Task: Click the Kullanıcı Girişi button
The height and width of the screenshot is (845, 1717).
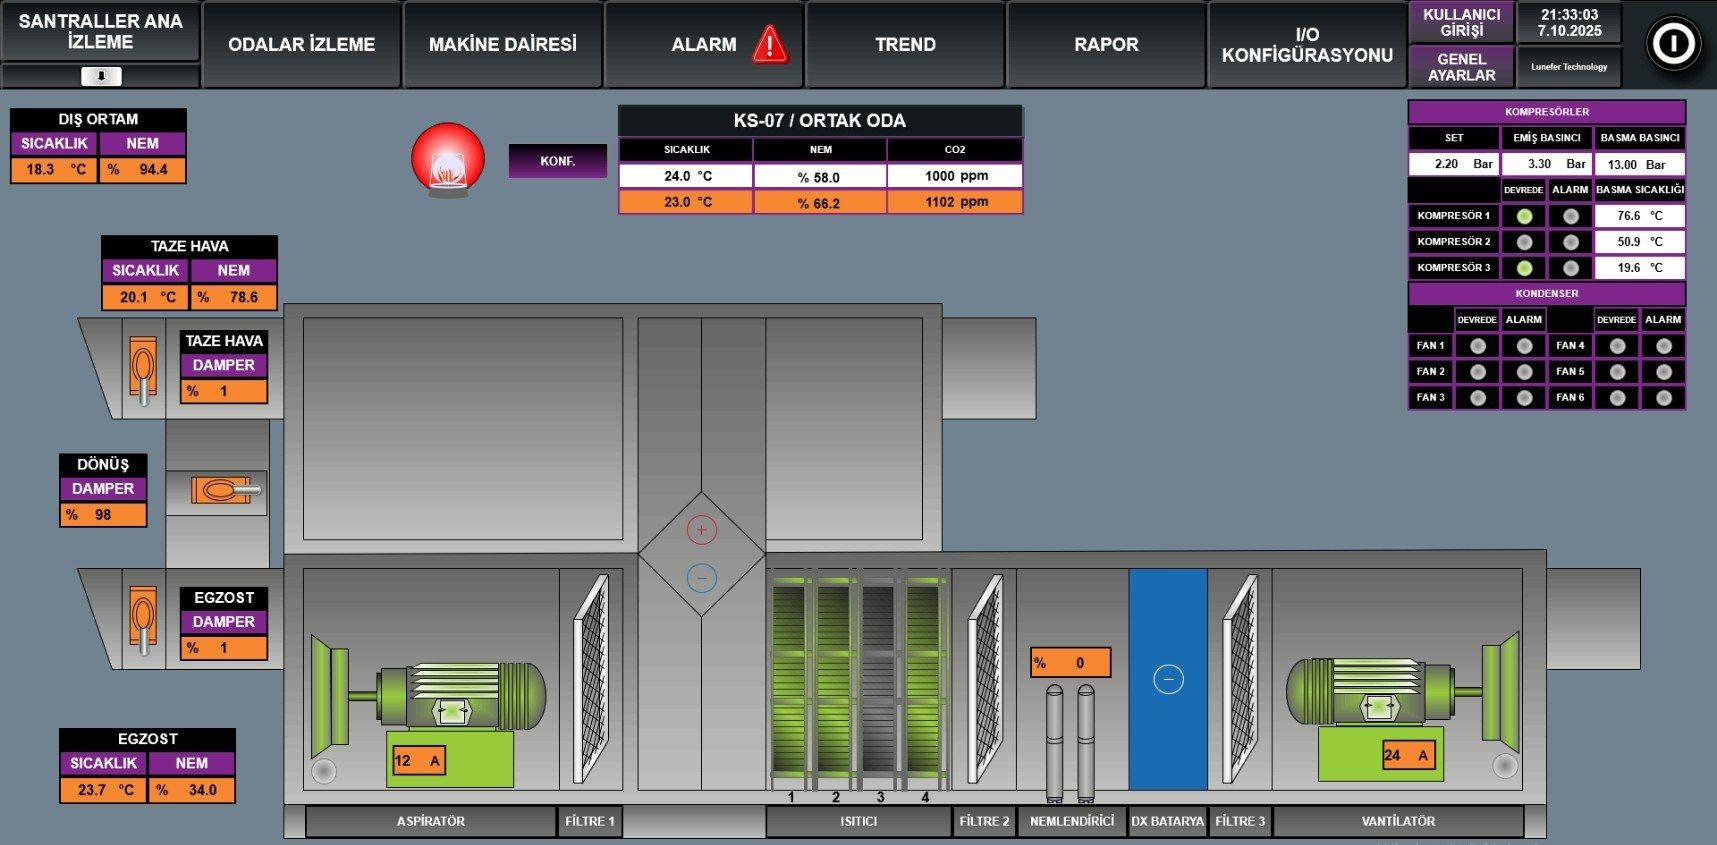Action: pyautogui.click(x=1461, y=22)
